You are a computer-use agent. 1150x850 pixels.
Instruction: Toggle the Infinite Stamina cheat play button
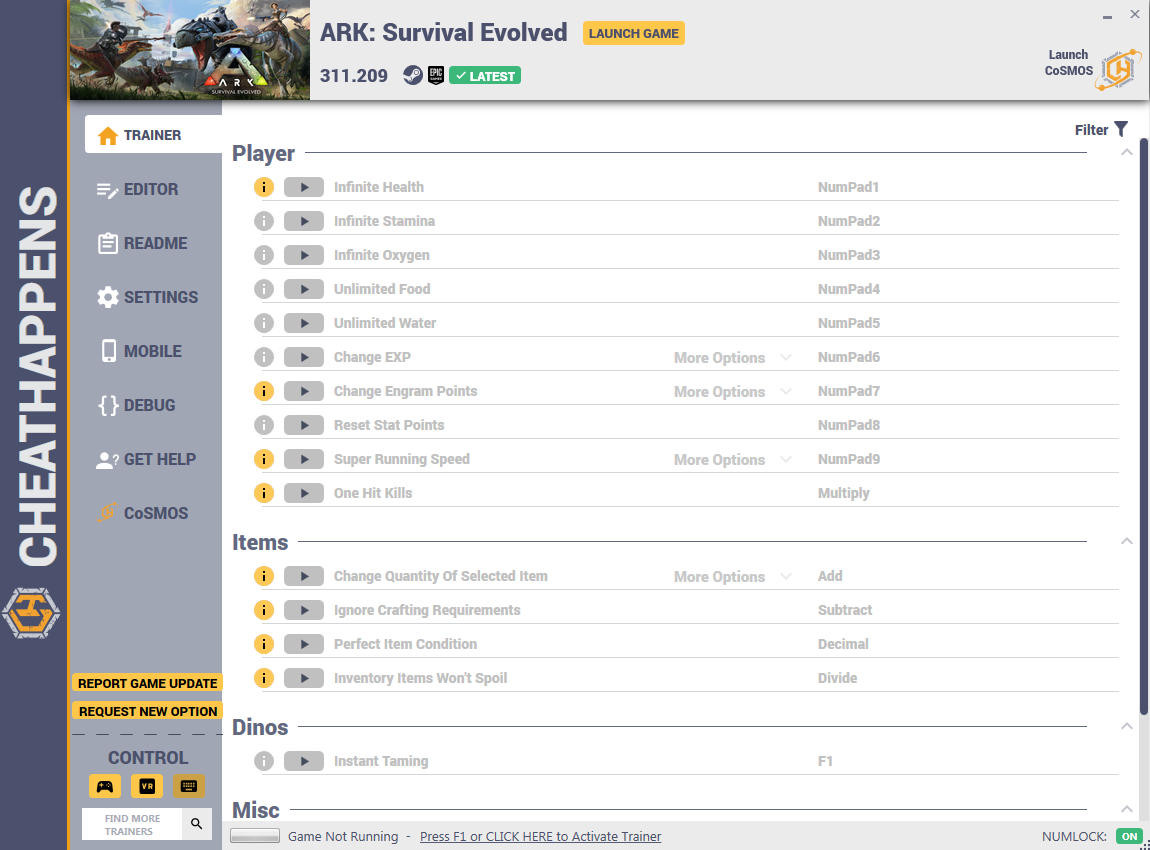coord(304,221)
